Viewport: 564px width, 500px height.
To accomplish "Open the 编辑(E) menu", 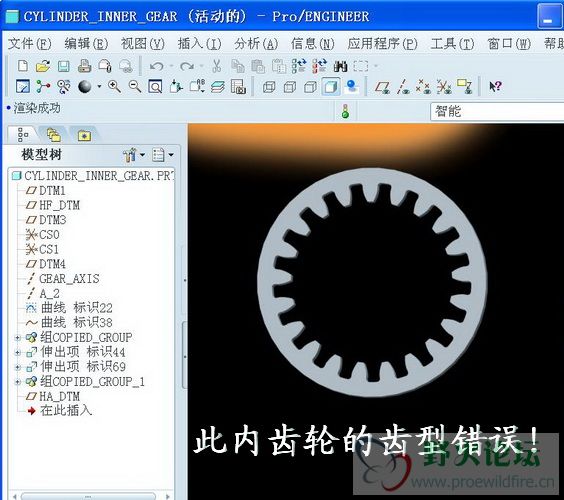I will (x=86, y=44).
